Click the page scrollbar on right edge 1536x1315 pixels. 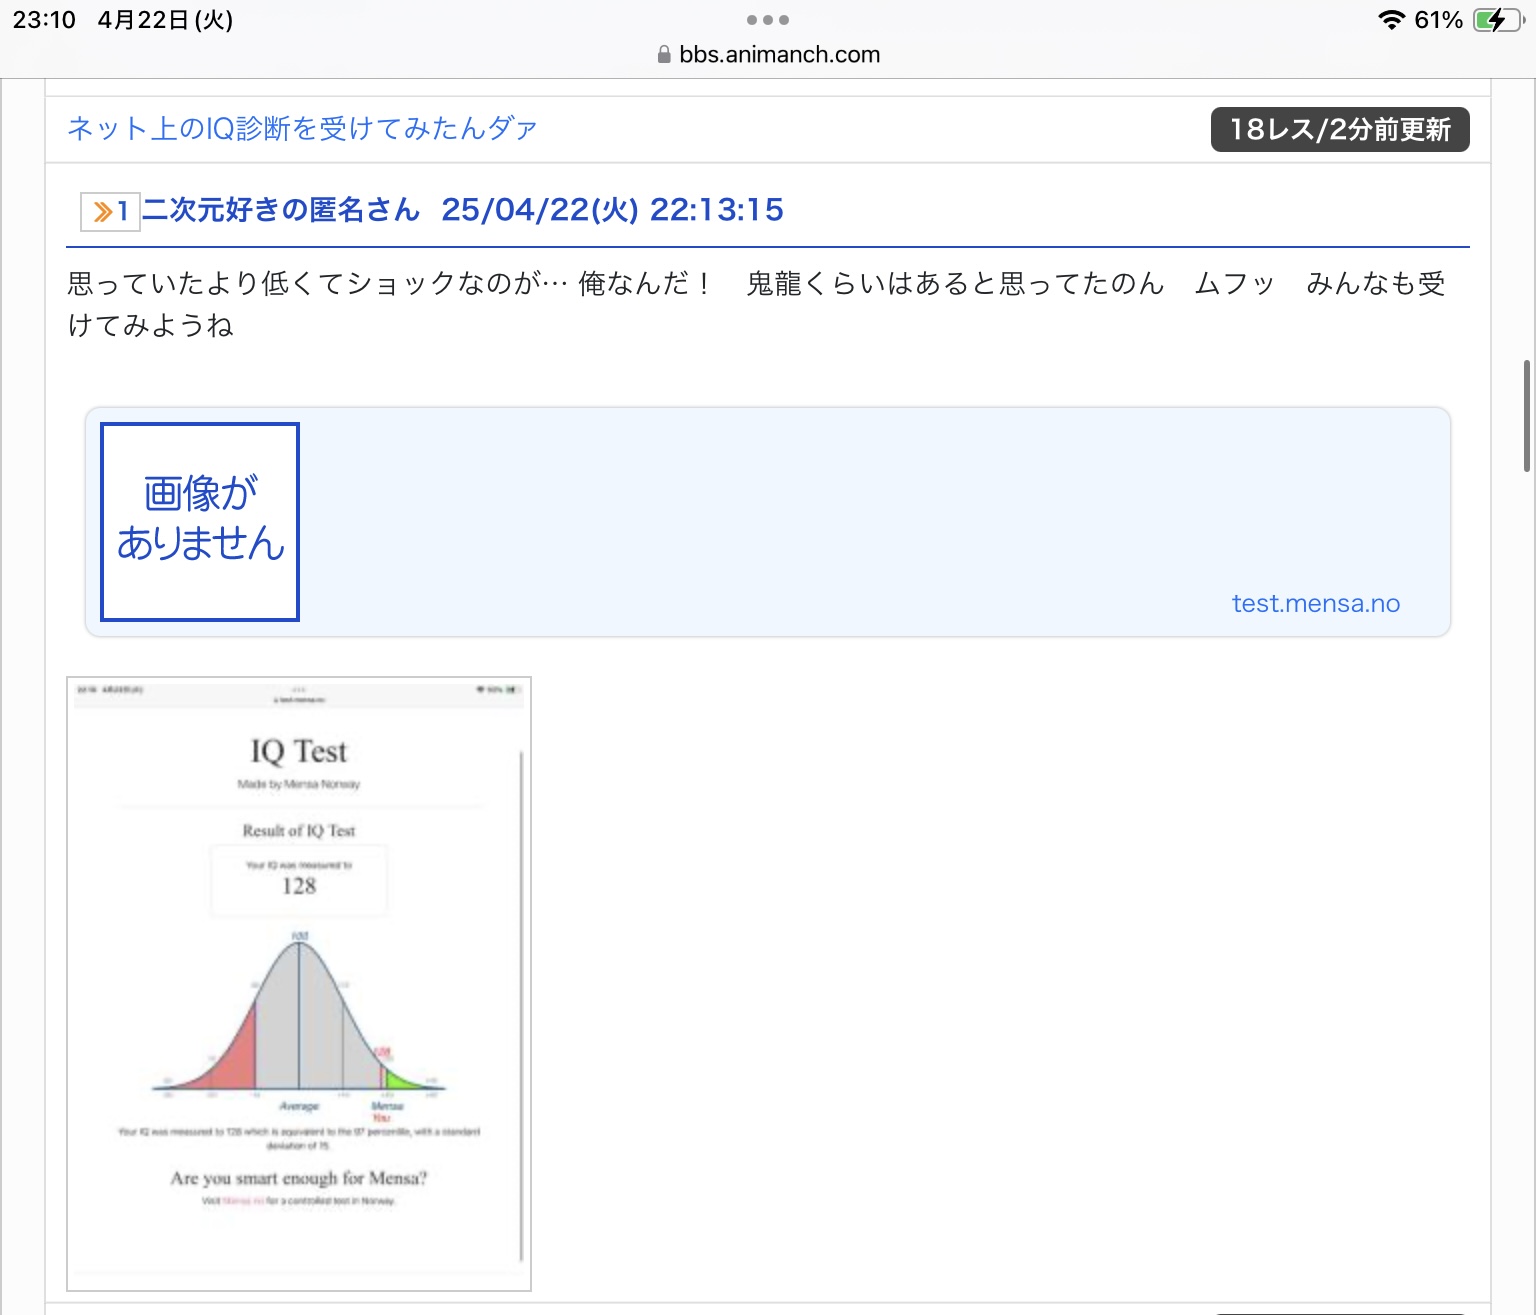pyautogui.click(x=1526, y=415)
